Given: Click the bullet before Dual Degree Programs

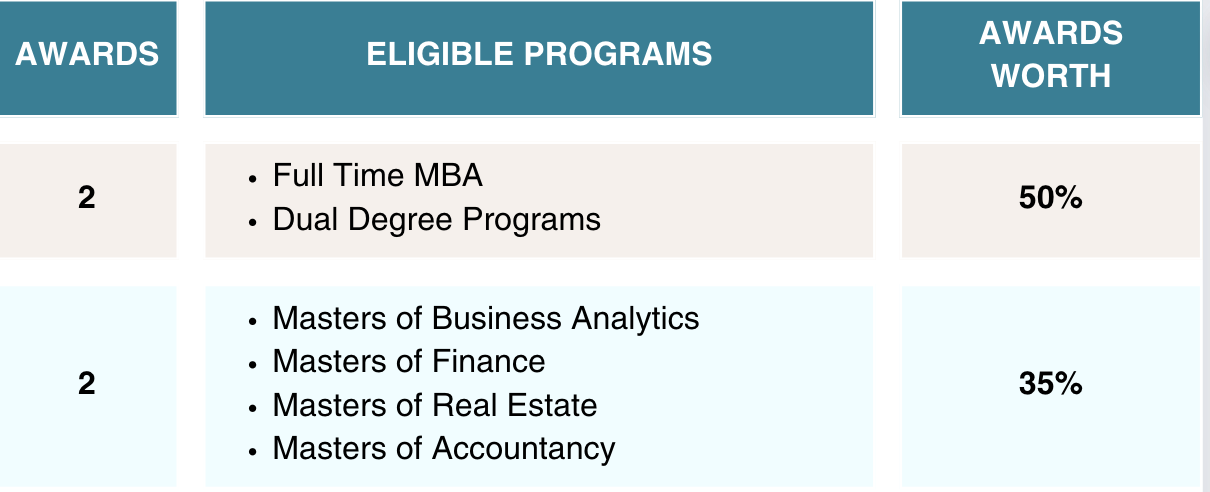Looking at the screenshot, I should click(x=253, y=221).
